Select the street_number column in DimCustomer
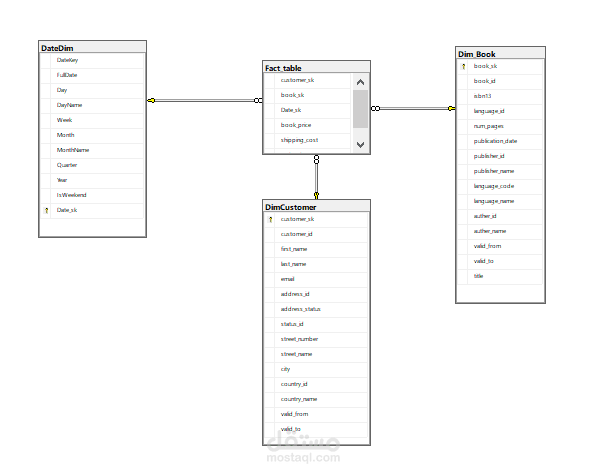The height and width of the screenshot is (473, 607). coord(316,339)
